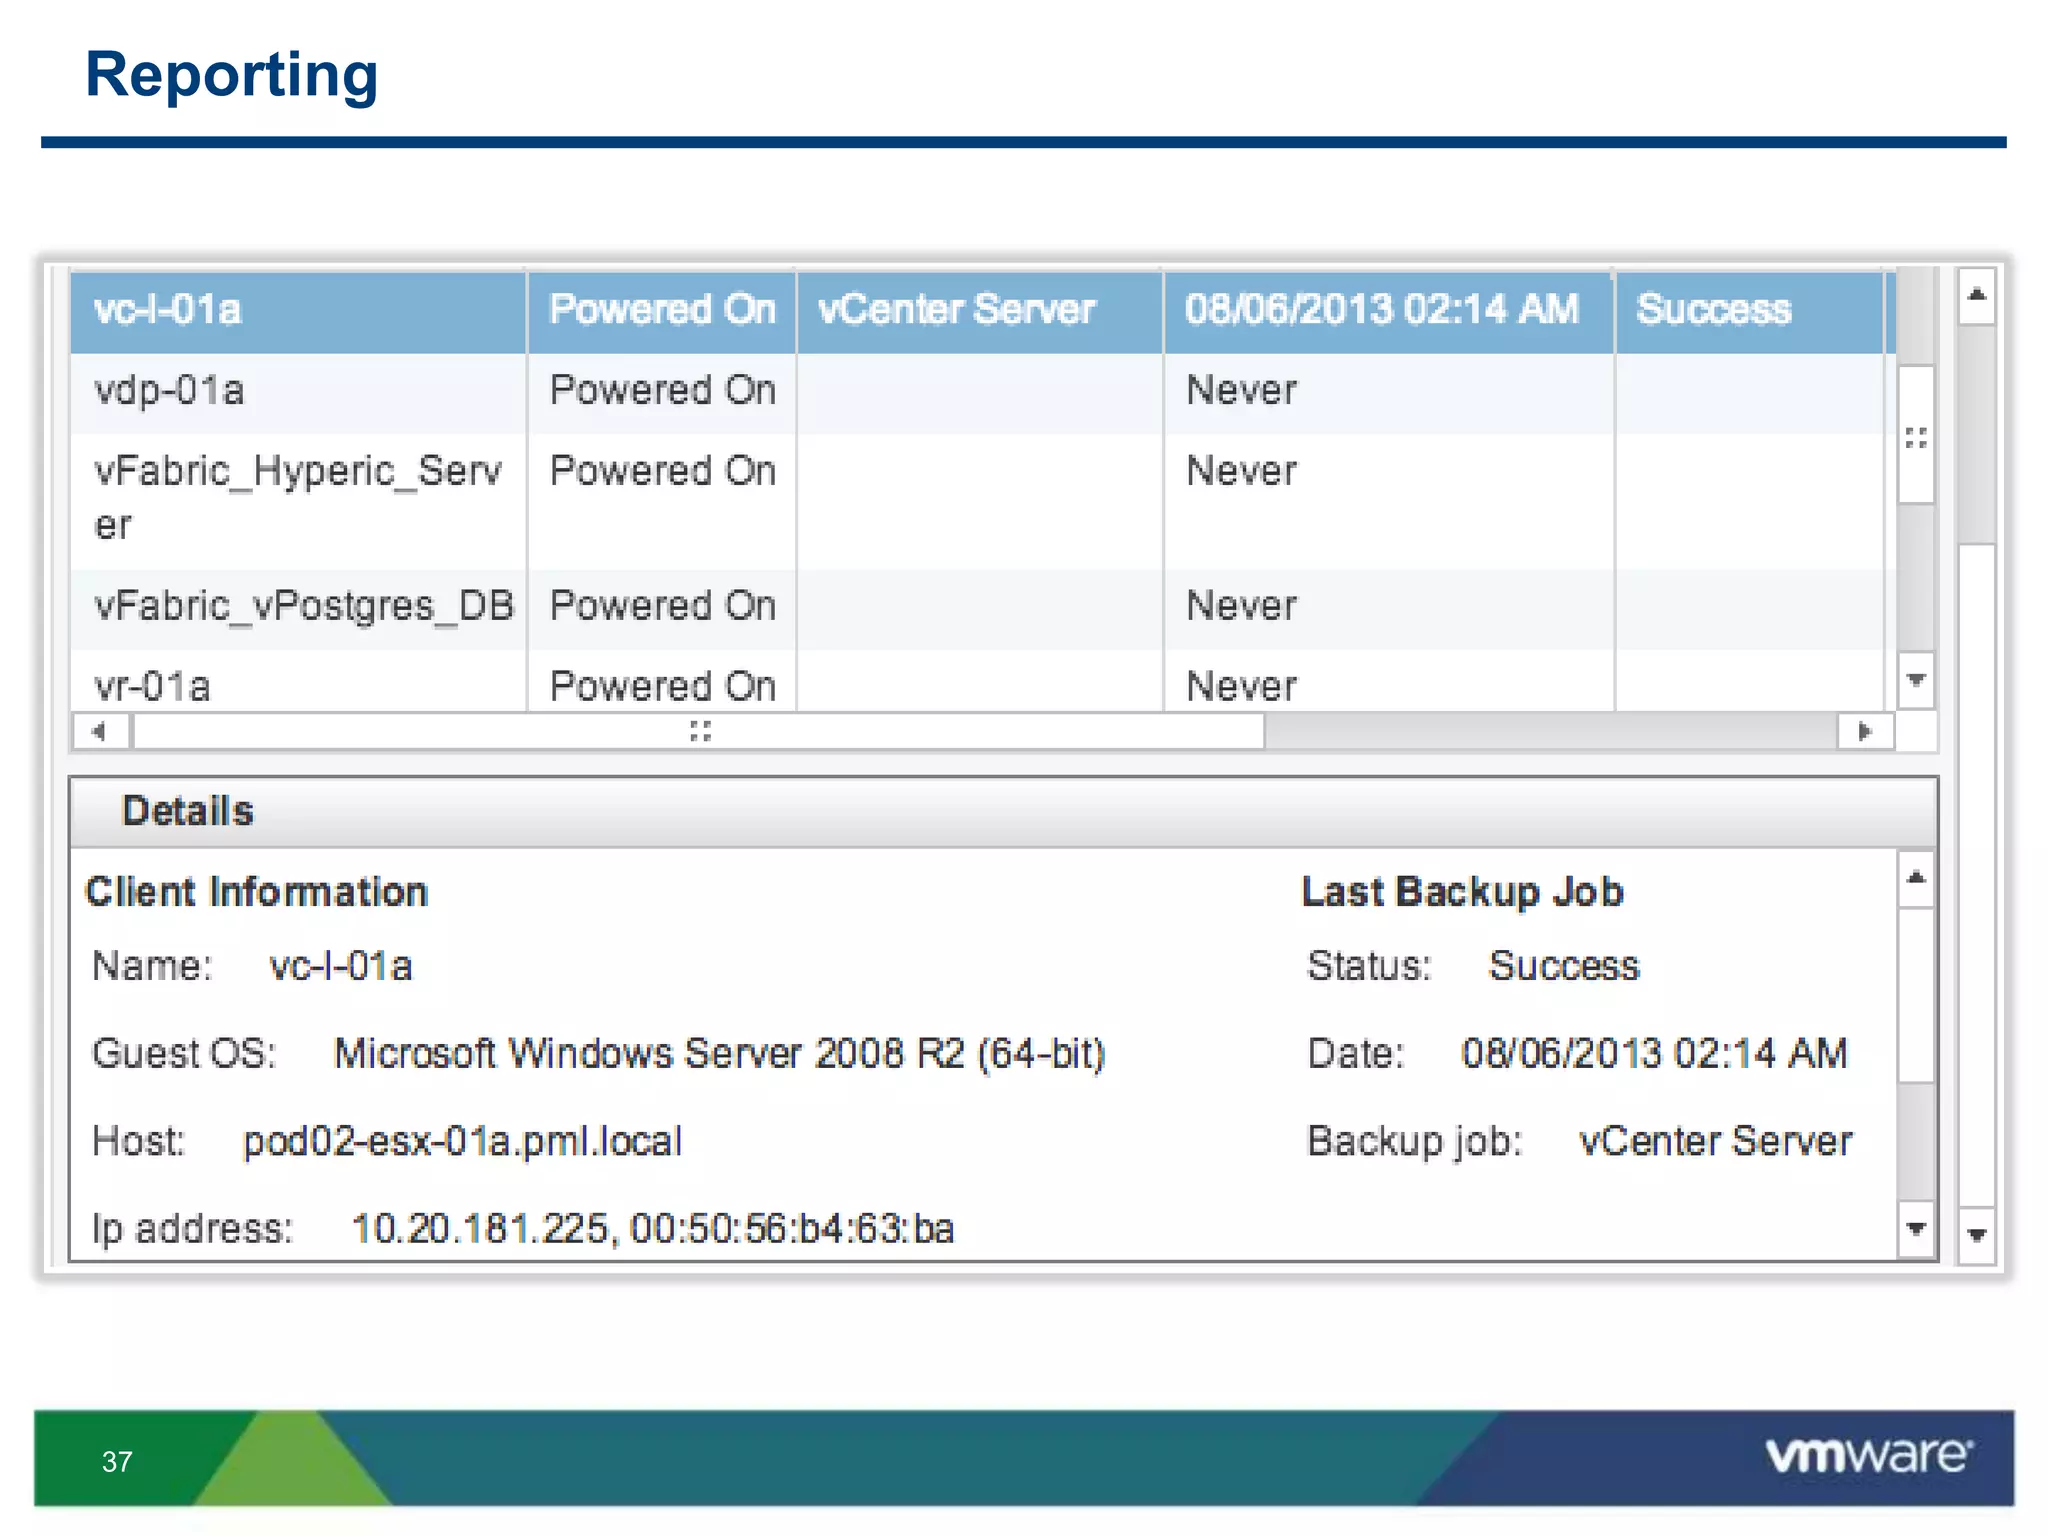This screenshot has width=2048, height=1536.
Task: Click the horizontal scroll right arrow
Action: point(1864,732)
